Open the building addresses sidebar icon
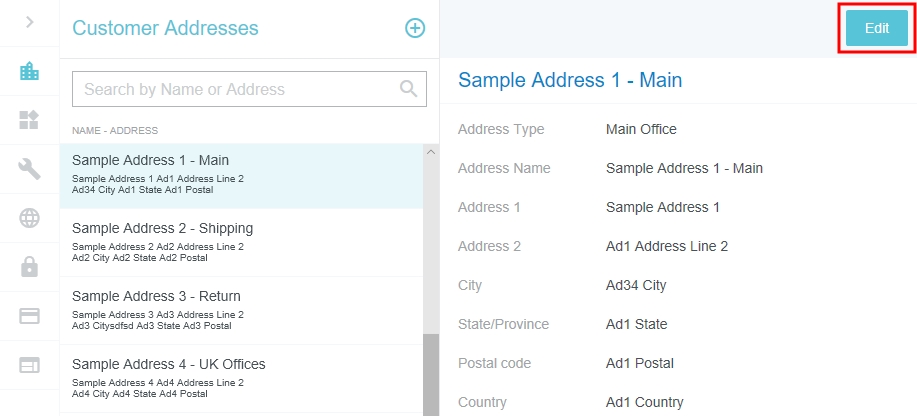 [x=29, y=71]
